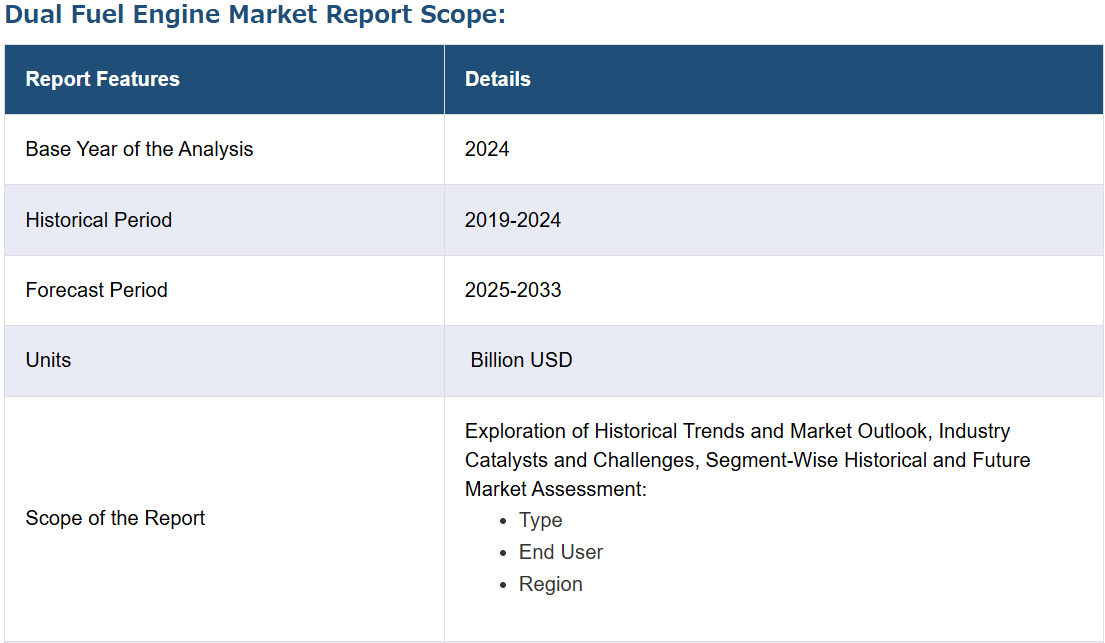The height and width of the screenshot is (643, 1105).
Task: Select the 'Type' bullet item
Action: tap(541, 520)
